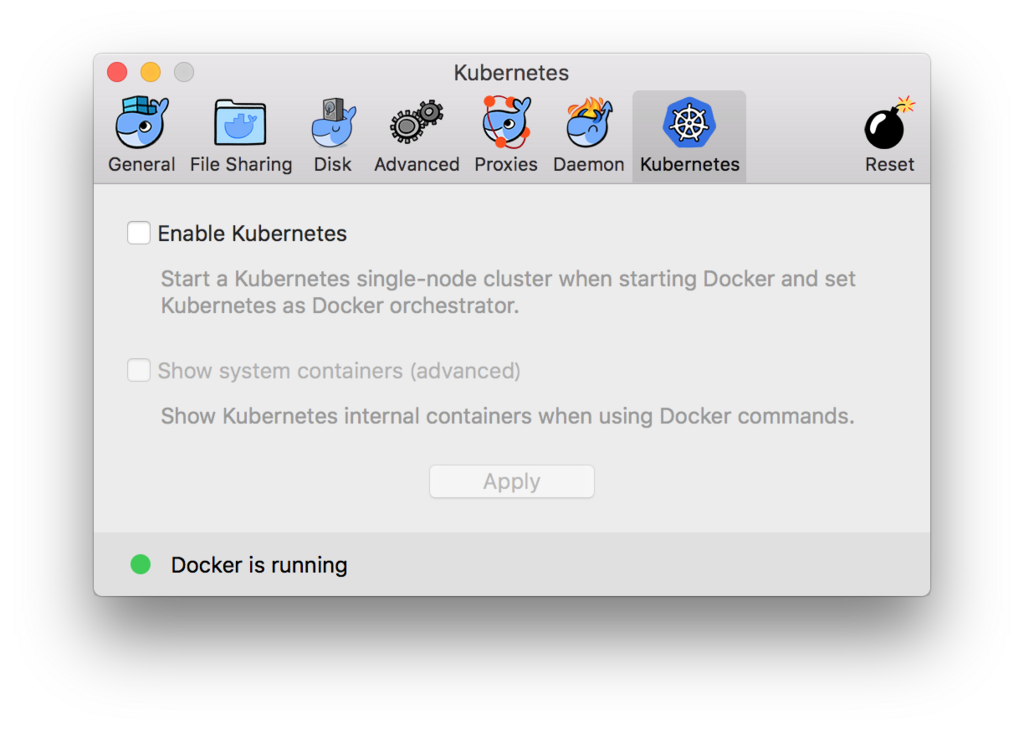1024x730 pixels.
Task: Click the Apply button
Action: coord(512,481)
